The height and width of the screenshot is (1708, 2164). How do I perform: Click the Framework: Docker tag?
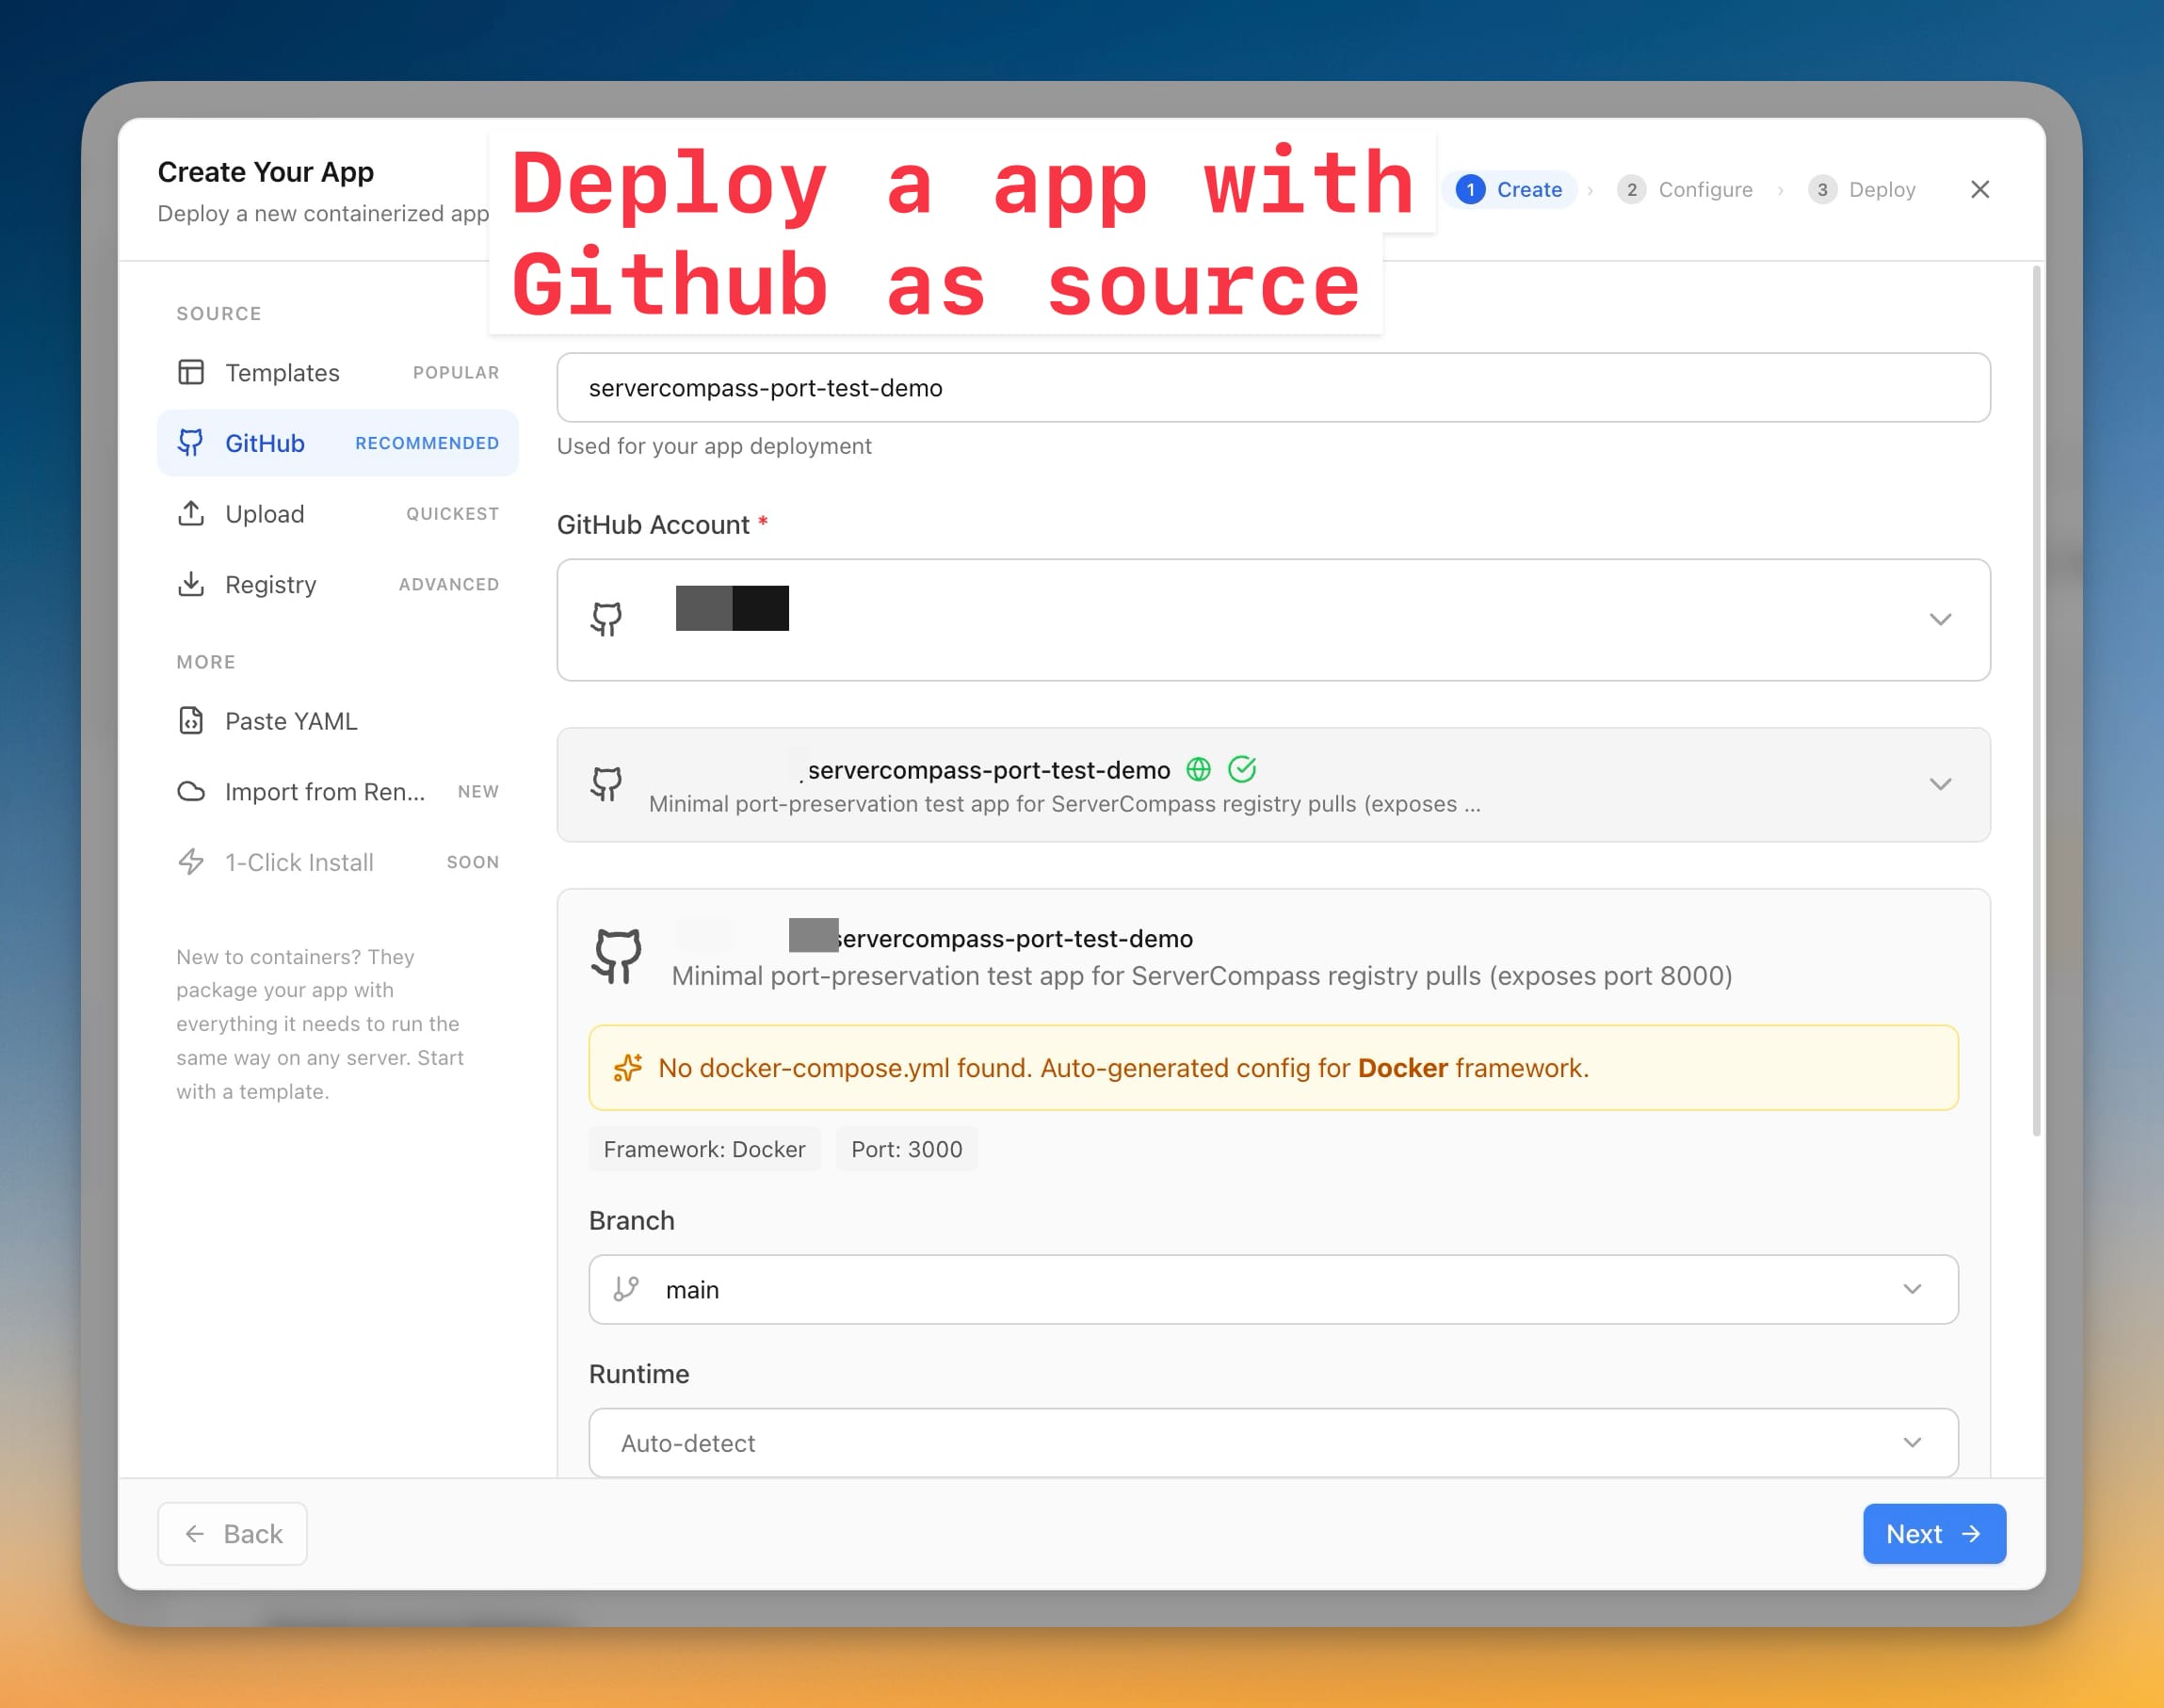coord(704,1149)
